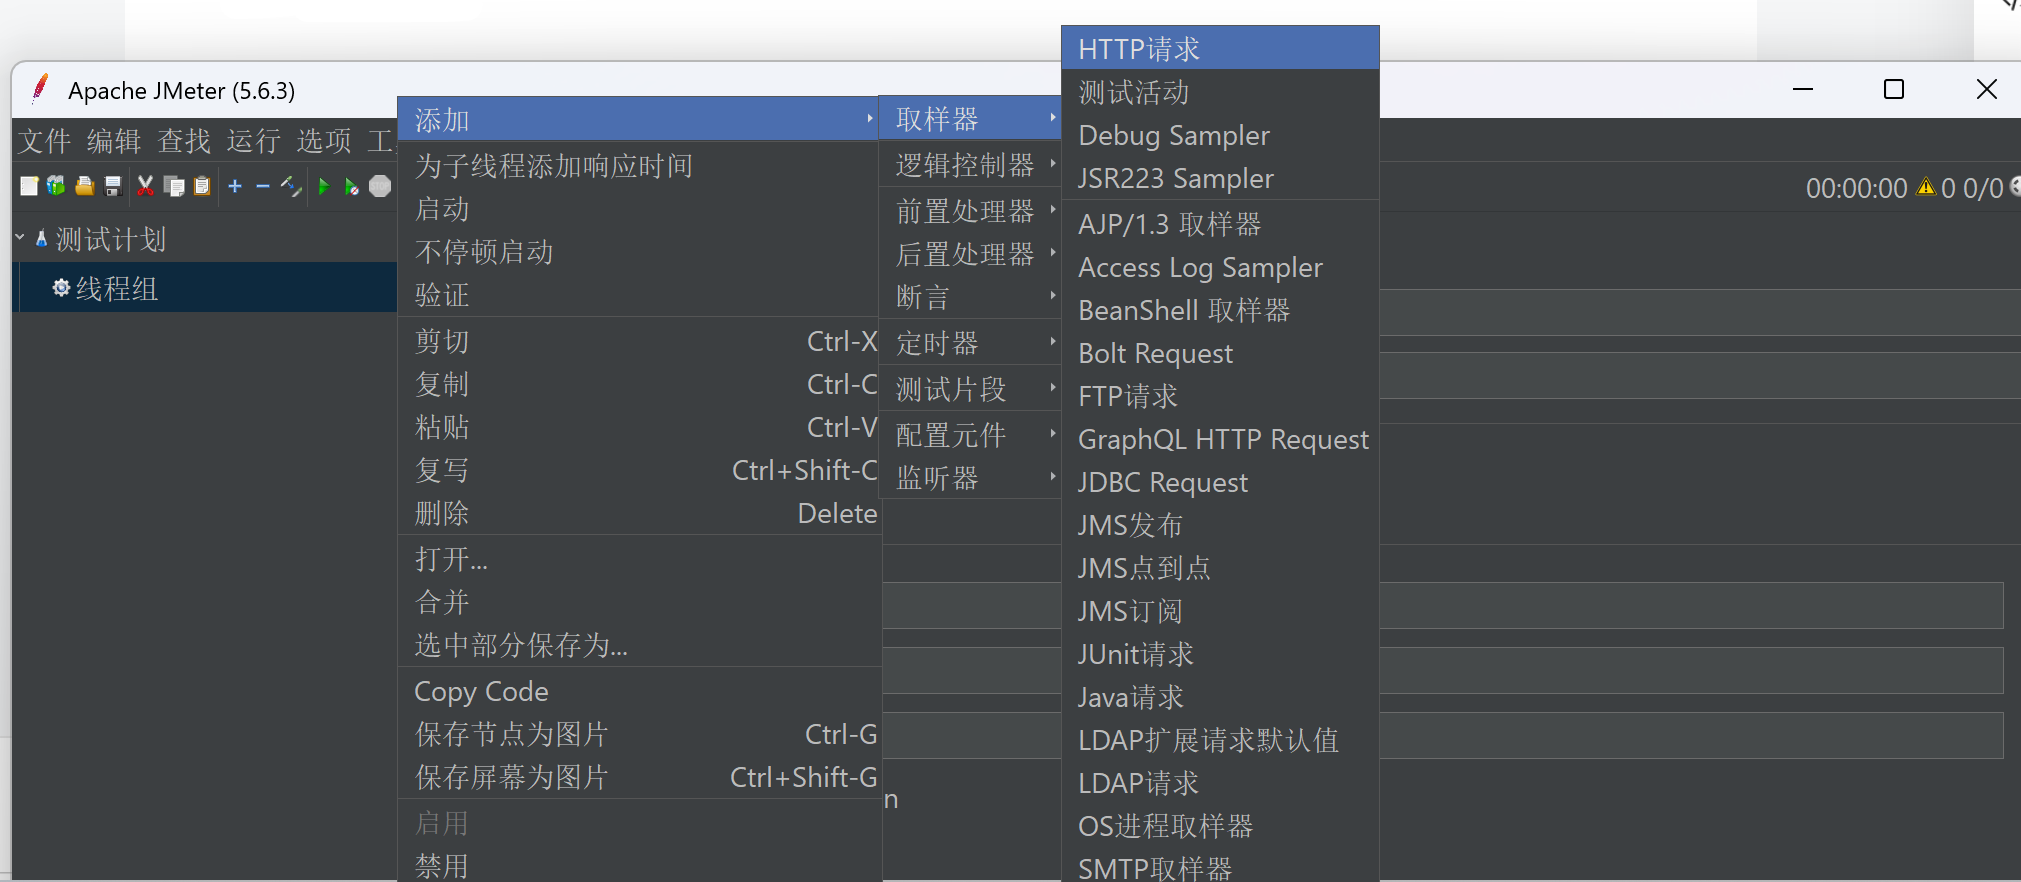Click 启动 in context menu

[x=638, y=209]
